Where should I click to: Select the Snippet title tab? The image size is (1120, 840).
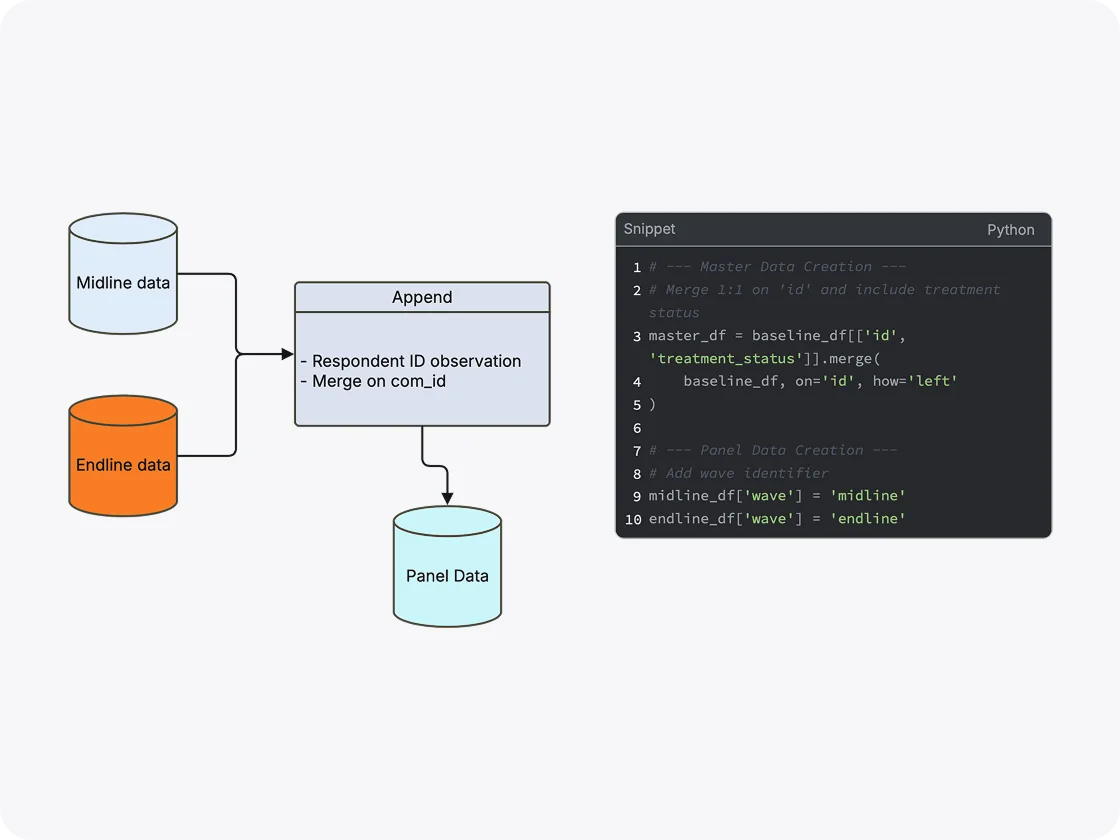tap(649, 229)
